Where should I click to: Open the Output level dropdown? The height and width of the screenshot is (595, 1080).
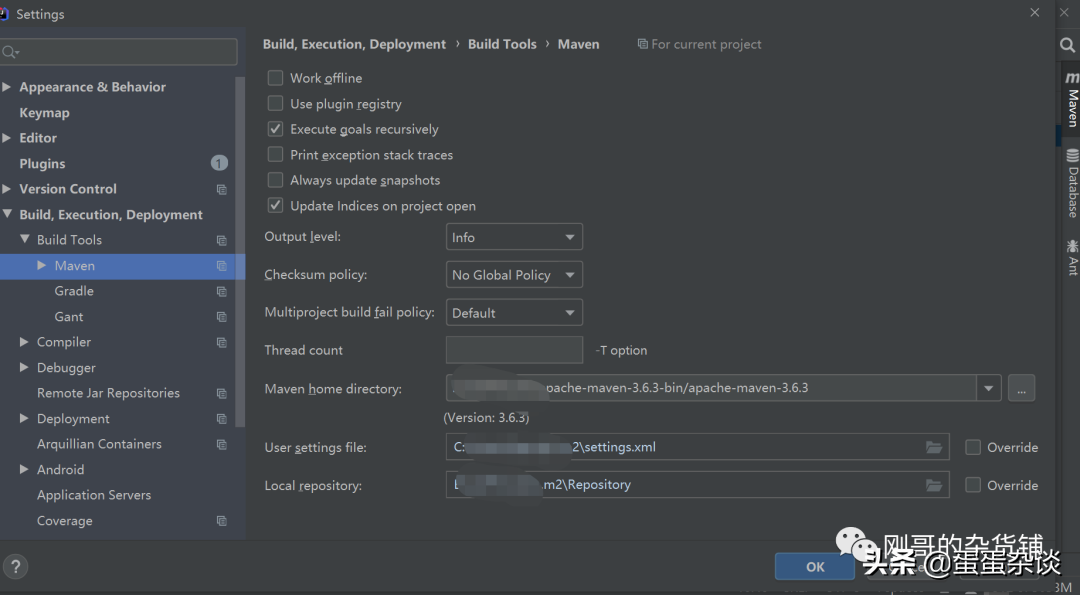(x=514, y=237)
